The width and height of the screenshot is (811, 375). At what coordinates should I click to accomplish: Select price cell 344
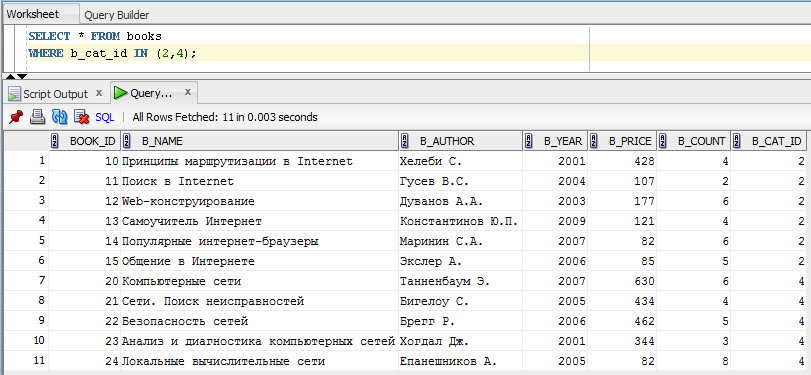[623, 341]
